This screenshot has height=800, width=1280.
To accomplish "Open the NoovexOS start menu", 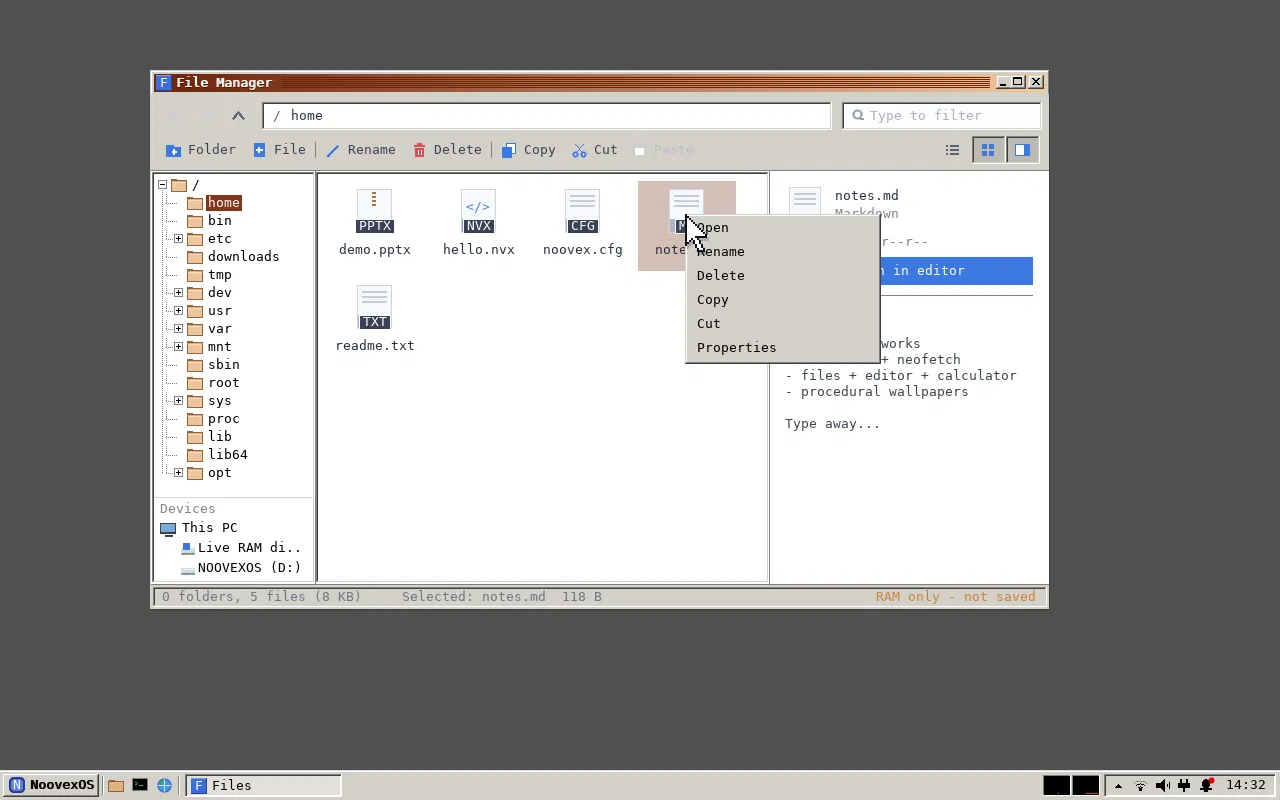I will click(x=50, y=786).
